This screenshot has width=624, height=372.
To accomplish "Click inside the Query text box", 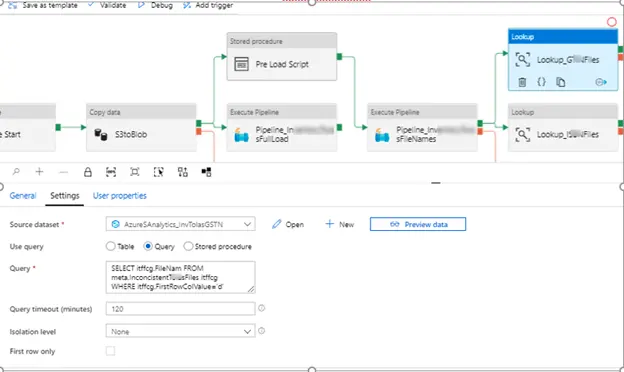I will click(180, 277).
